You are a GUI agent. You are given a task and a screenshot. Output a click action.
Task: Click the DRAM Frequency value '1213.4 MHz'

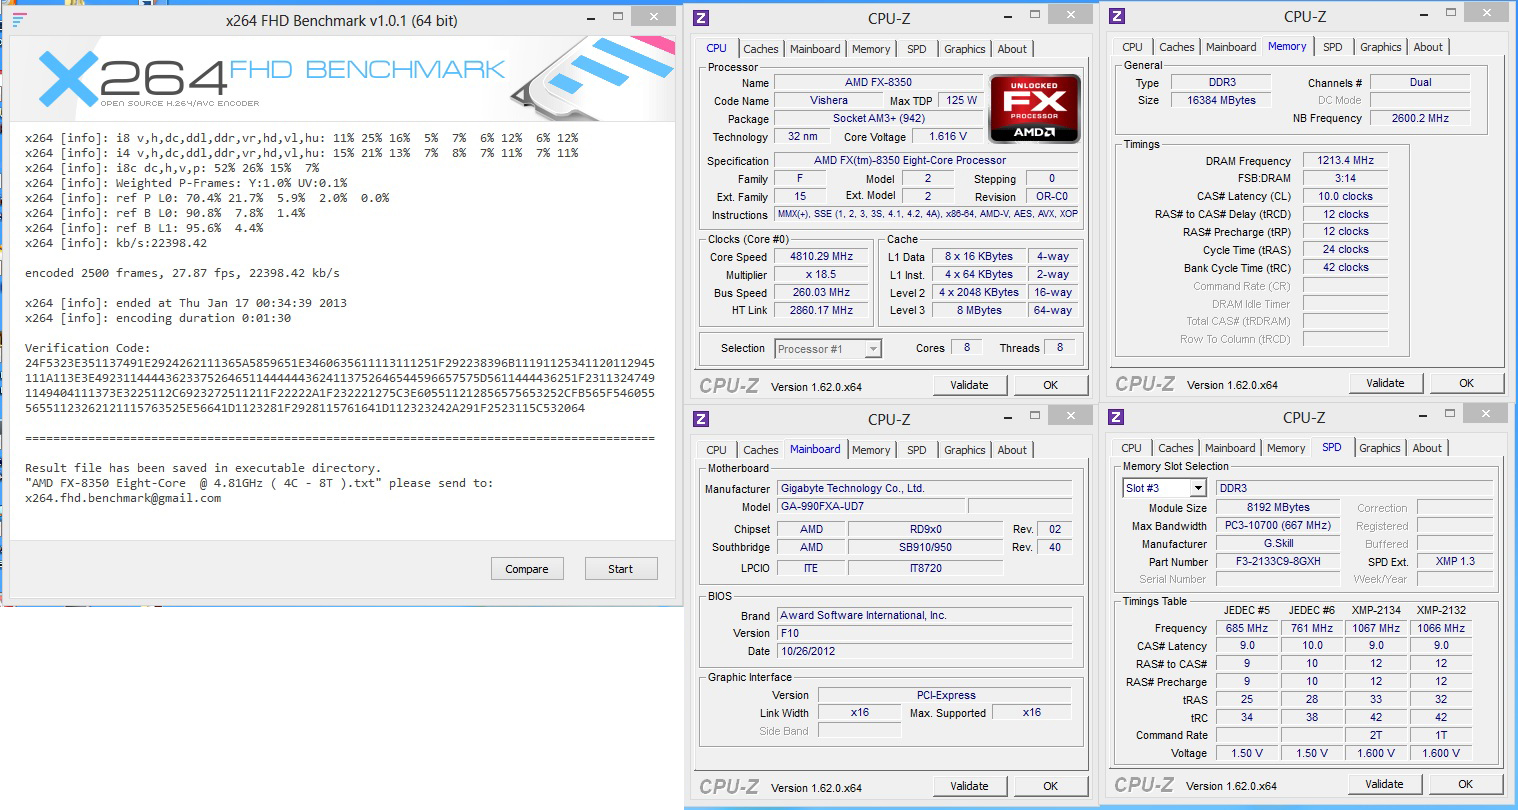coord(1346,160)
